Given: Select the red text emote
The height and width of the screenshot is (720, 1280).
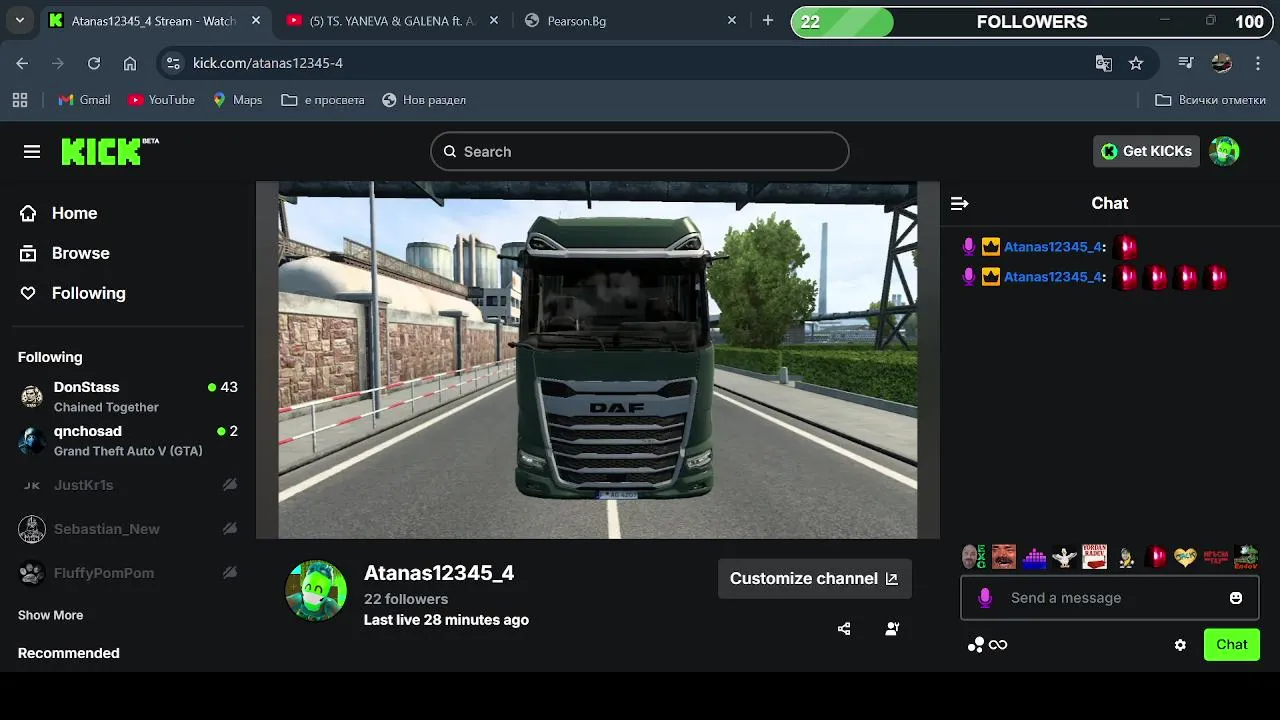Looking at the screenshot, I should 1215,557.
